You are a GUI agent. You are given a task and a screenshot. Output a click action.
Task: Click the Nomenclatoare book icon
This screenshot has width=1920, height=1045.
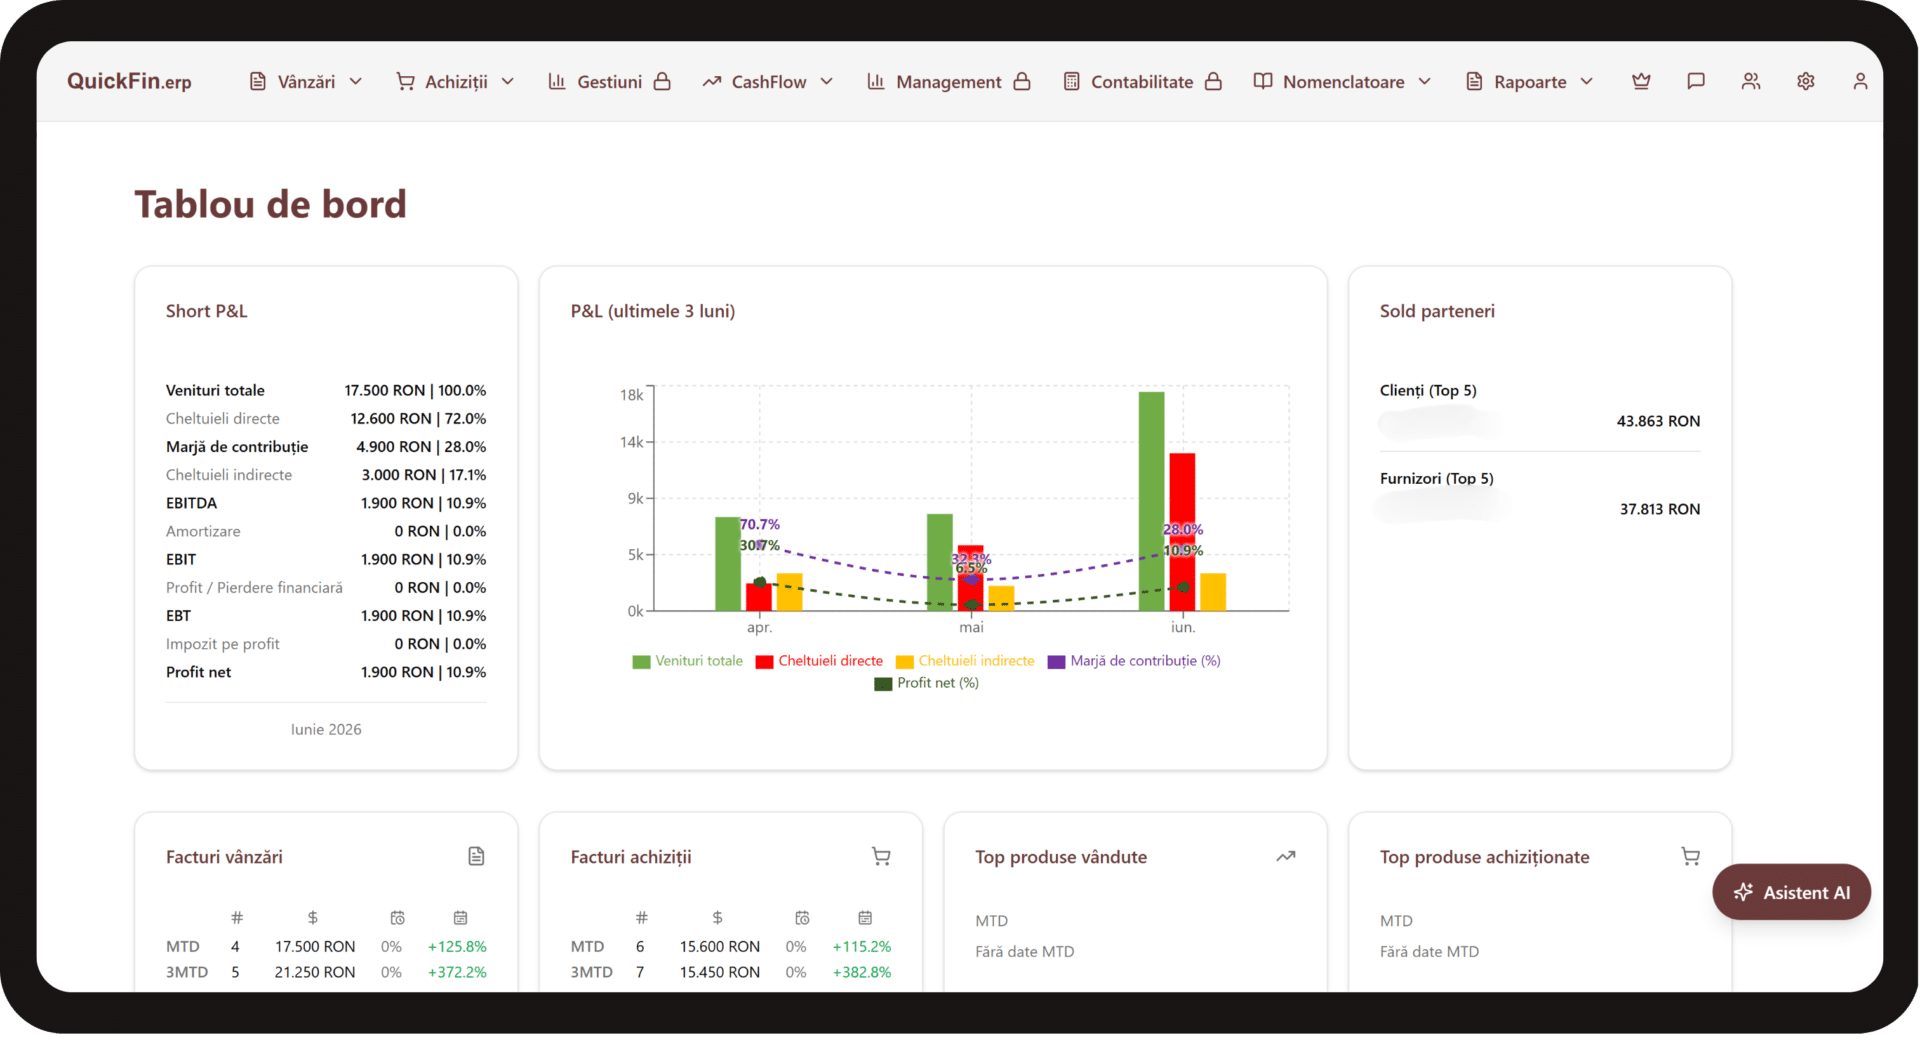(1263, 81)
